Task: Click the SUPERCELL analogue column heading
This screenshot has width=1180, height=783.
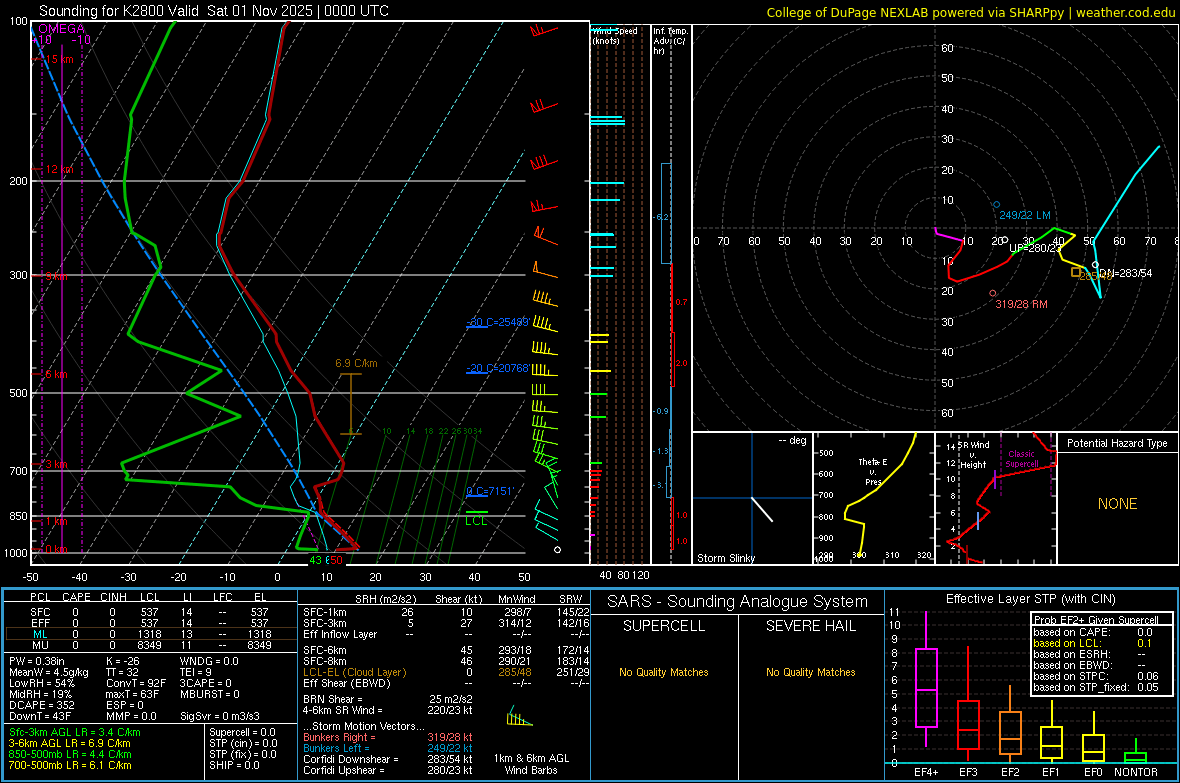Action: pyautogui.click(x=664, y=626)
